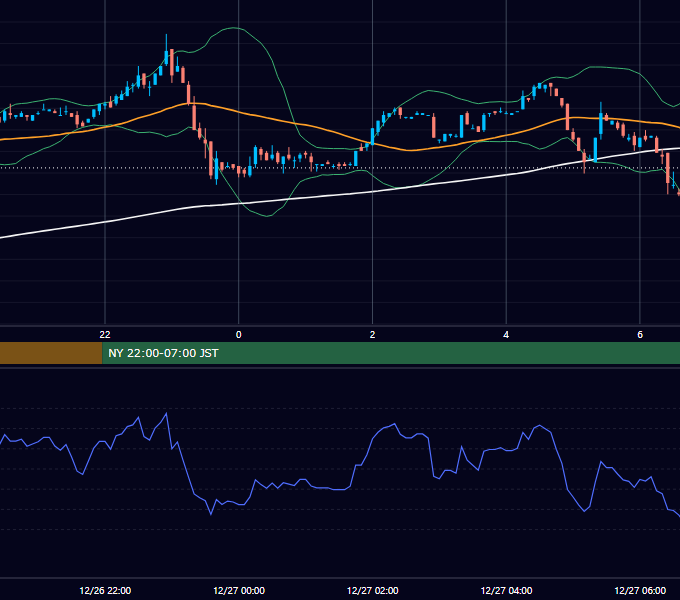Click the NY 22:00-07:00 JST session bar

click(x=391, y=353)
